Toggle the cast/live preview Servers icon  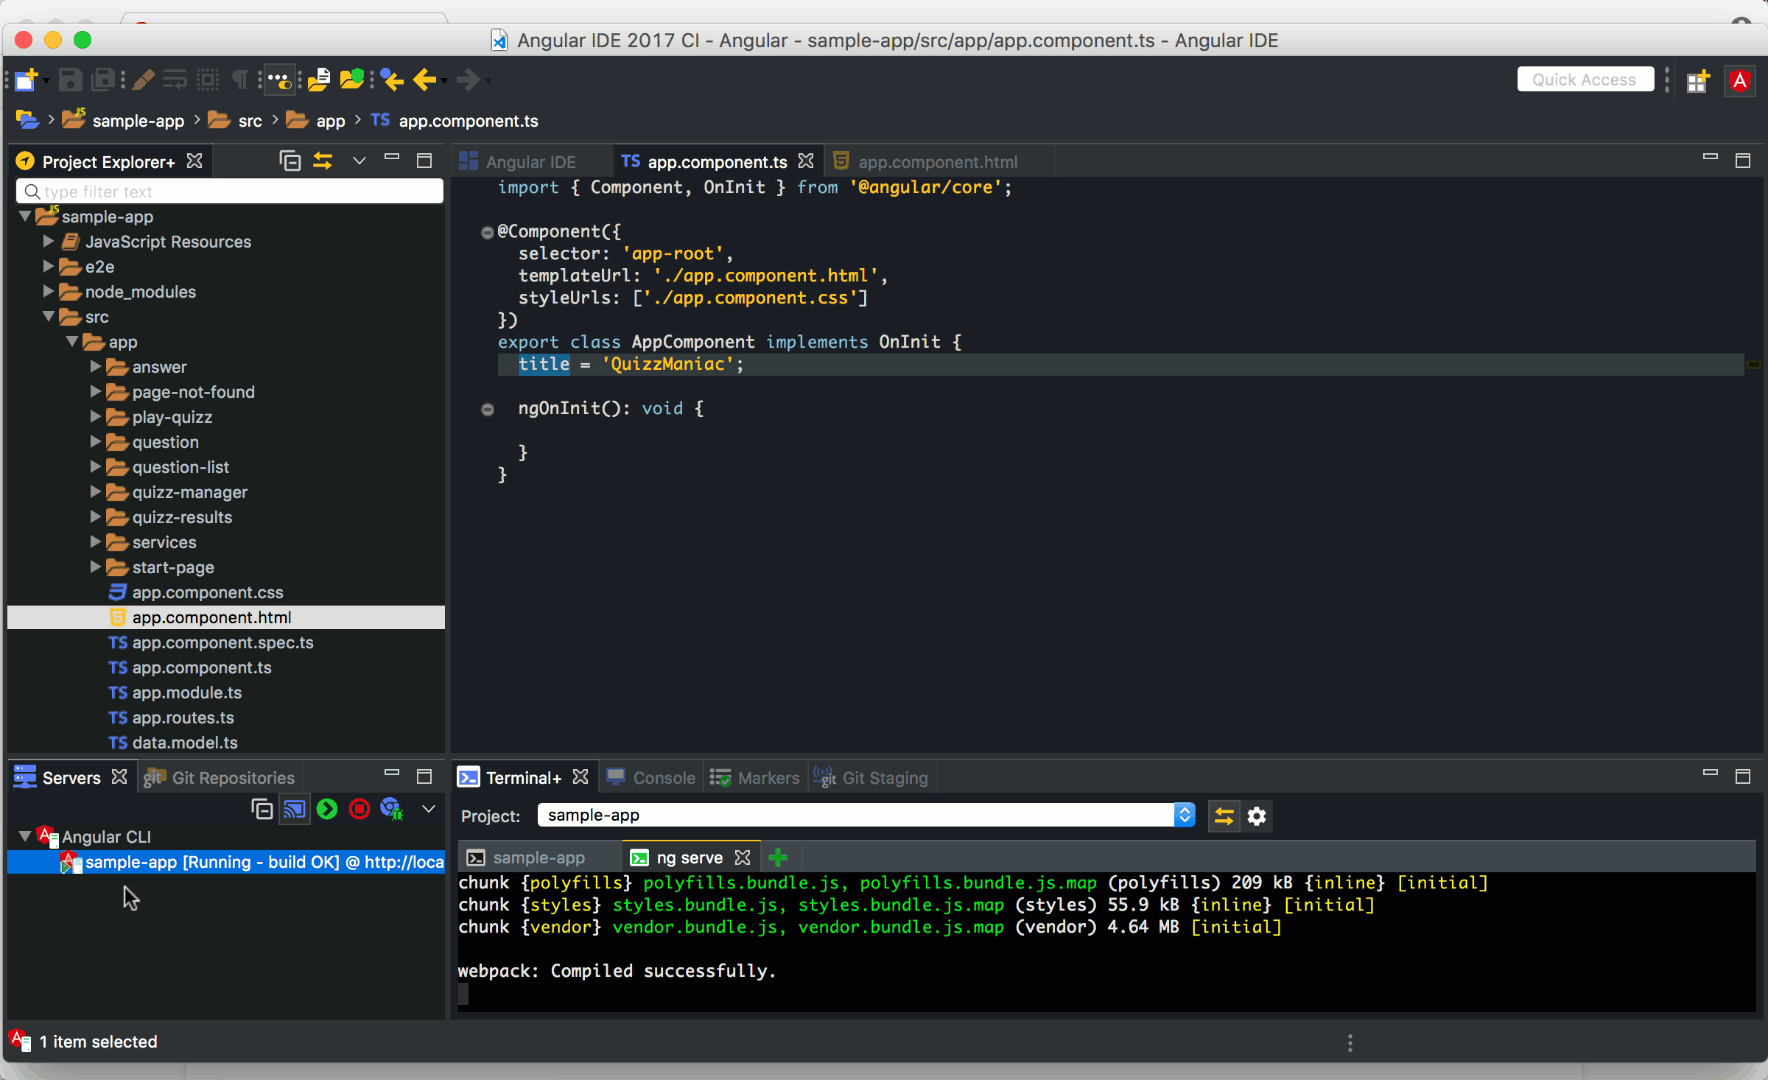(294, 809)
